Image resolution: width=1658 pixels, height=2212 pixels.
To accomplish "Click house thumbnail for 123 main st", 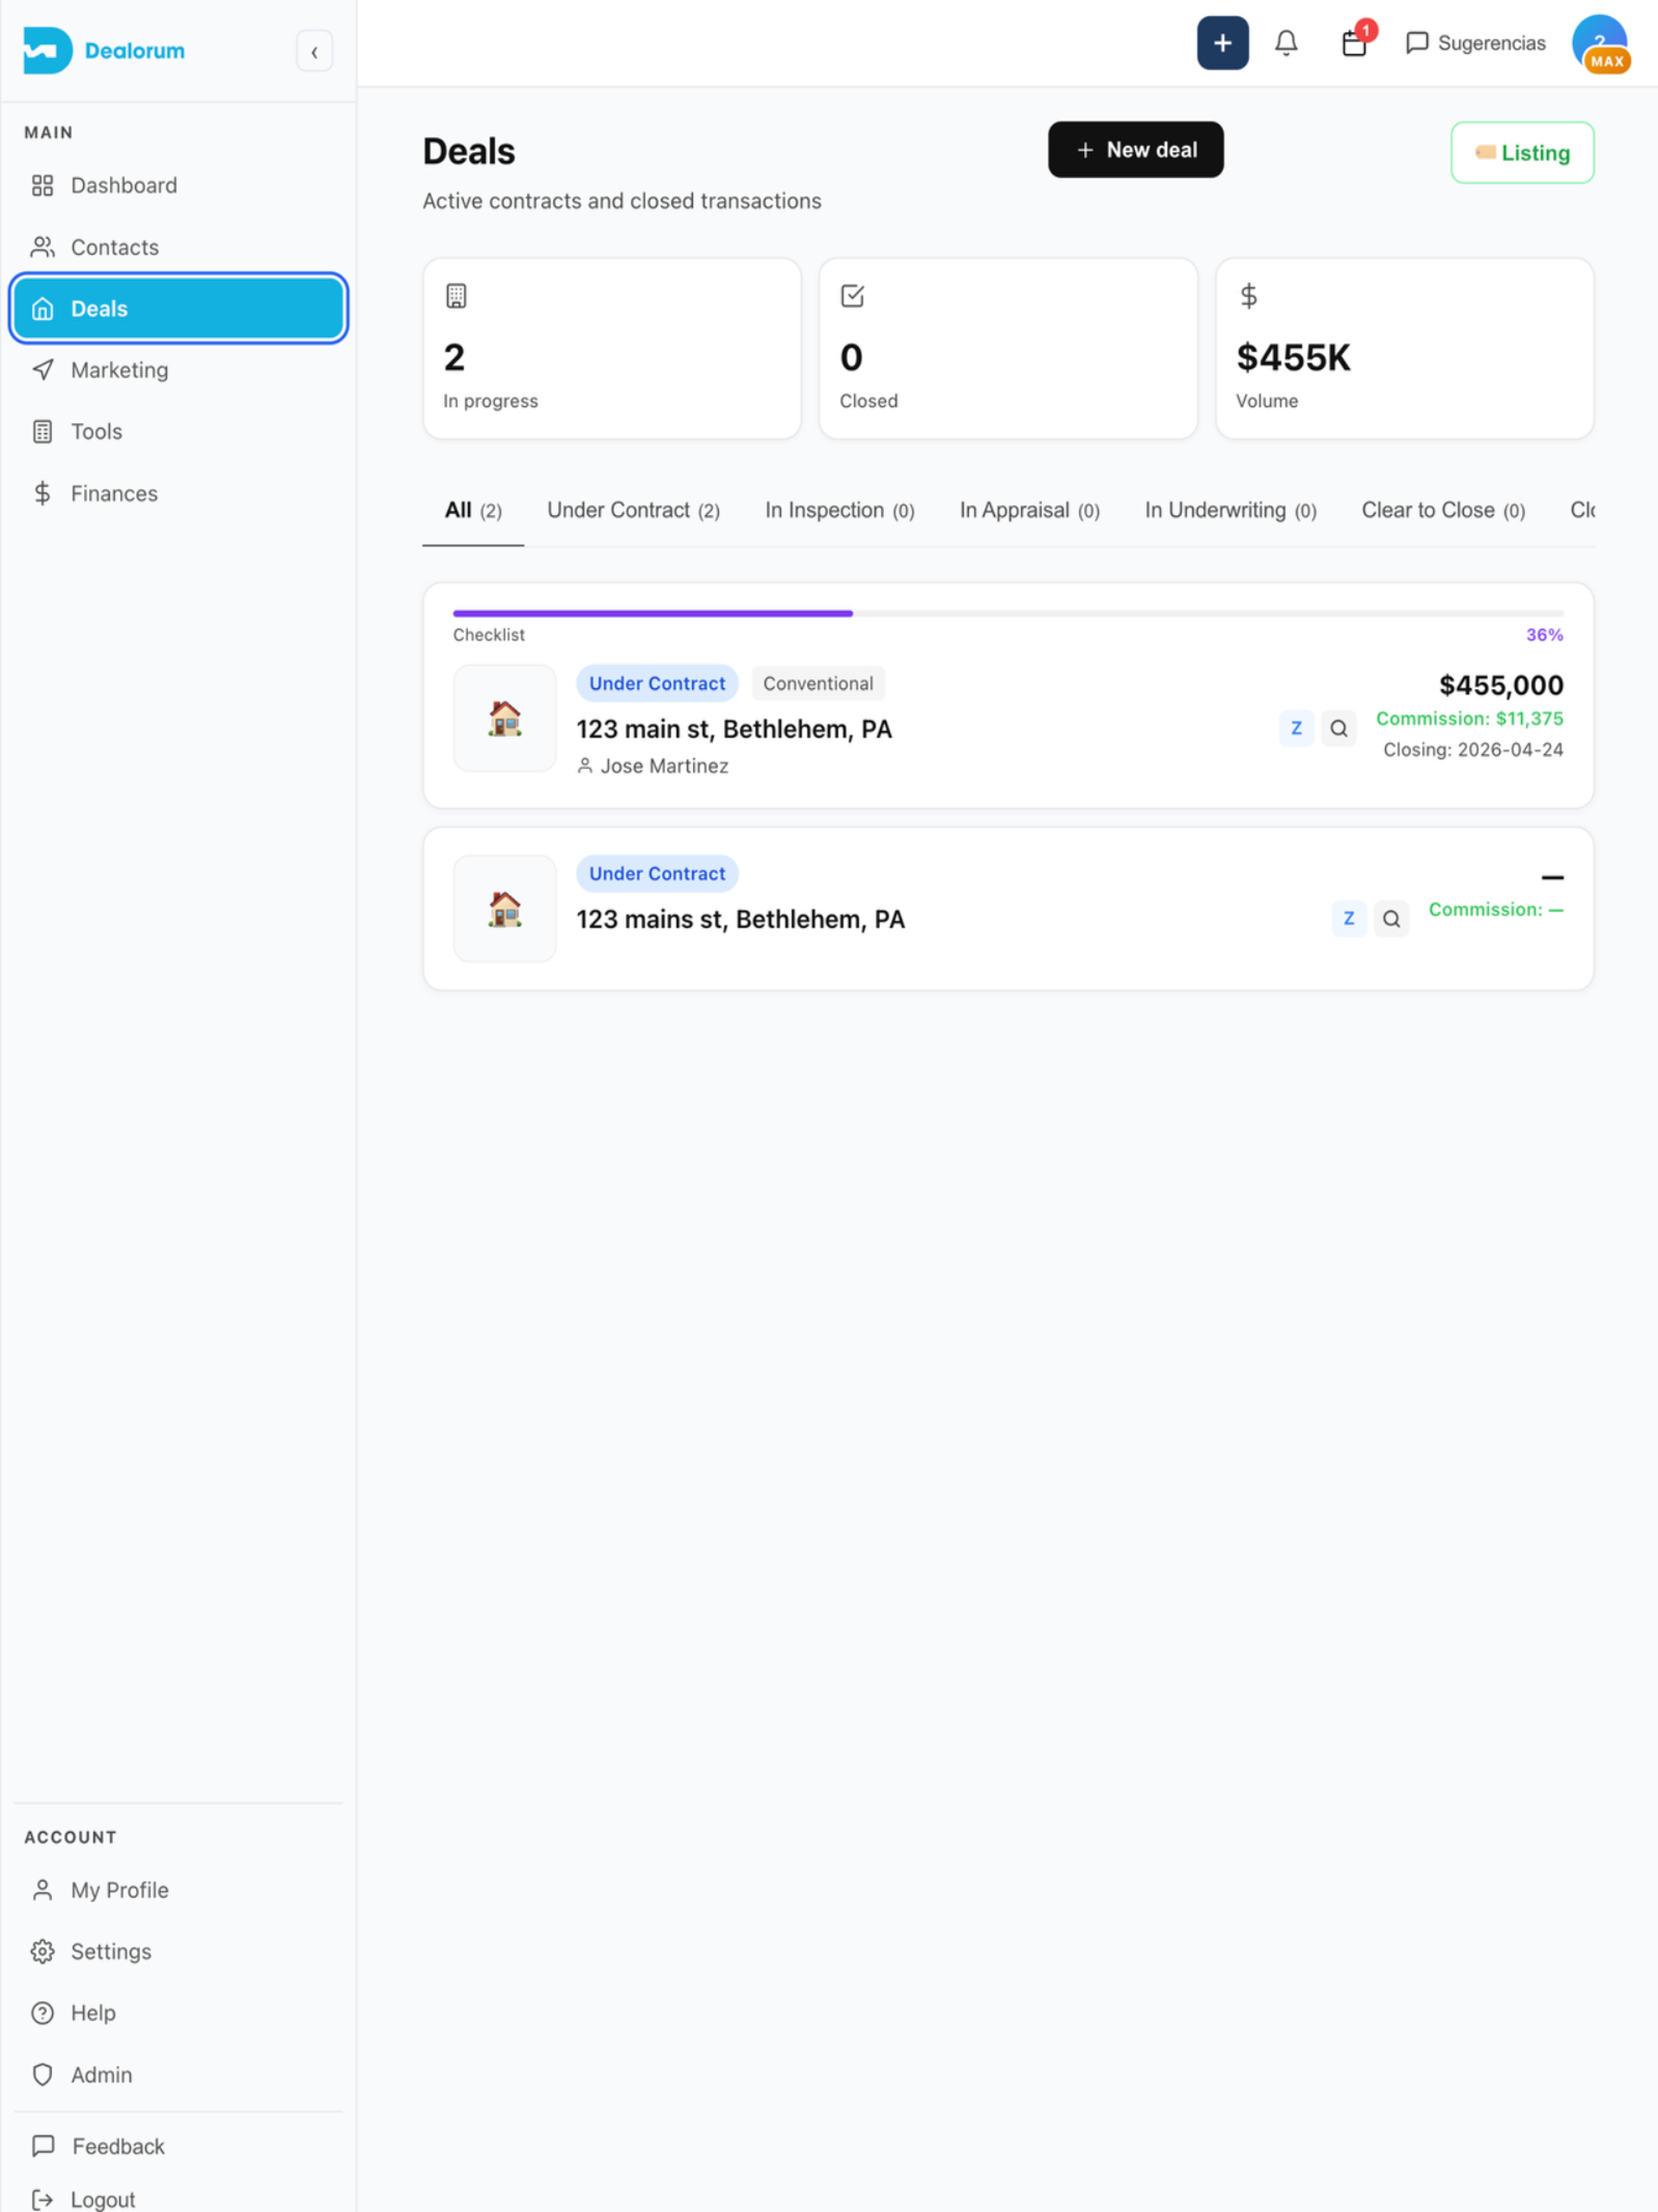I will click(505, 718).
